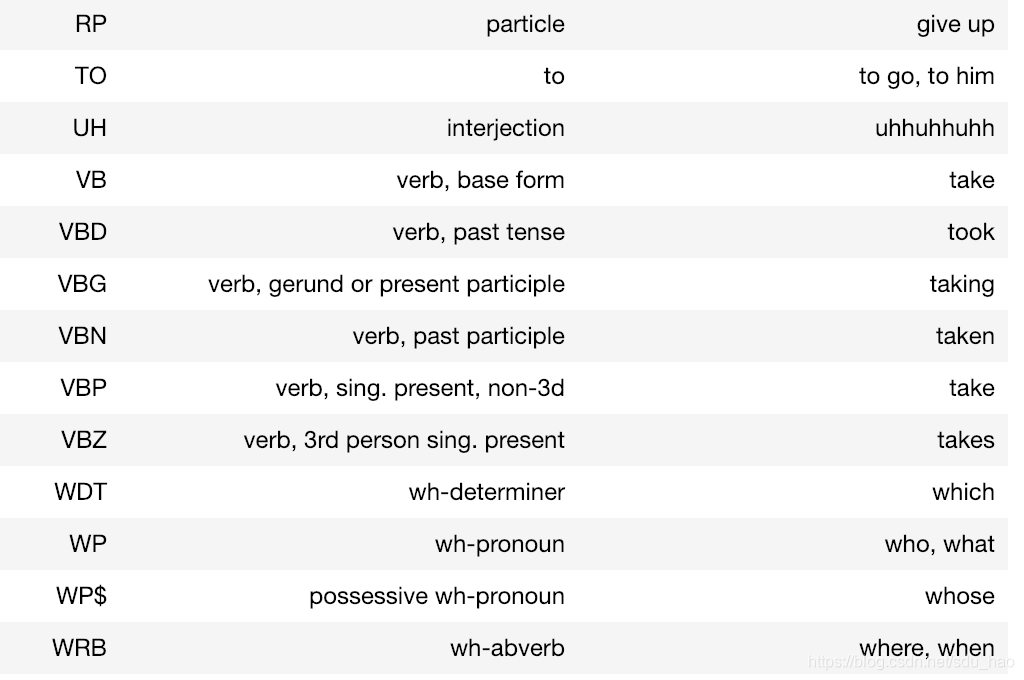The height and width of the screenshot is (680, 1024).
Task: Select the 'uhhuhhuhh' example text
Action: [x=935, y=128]
